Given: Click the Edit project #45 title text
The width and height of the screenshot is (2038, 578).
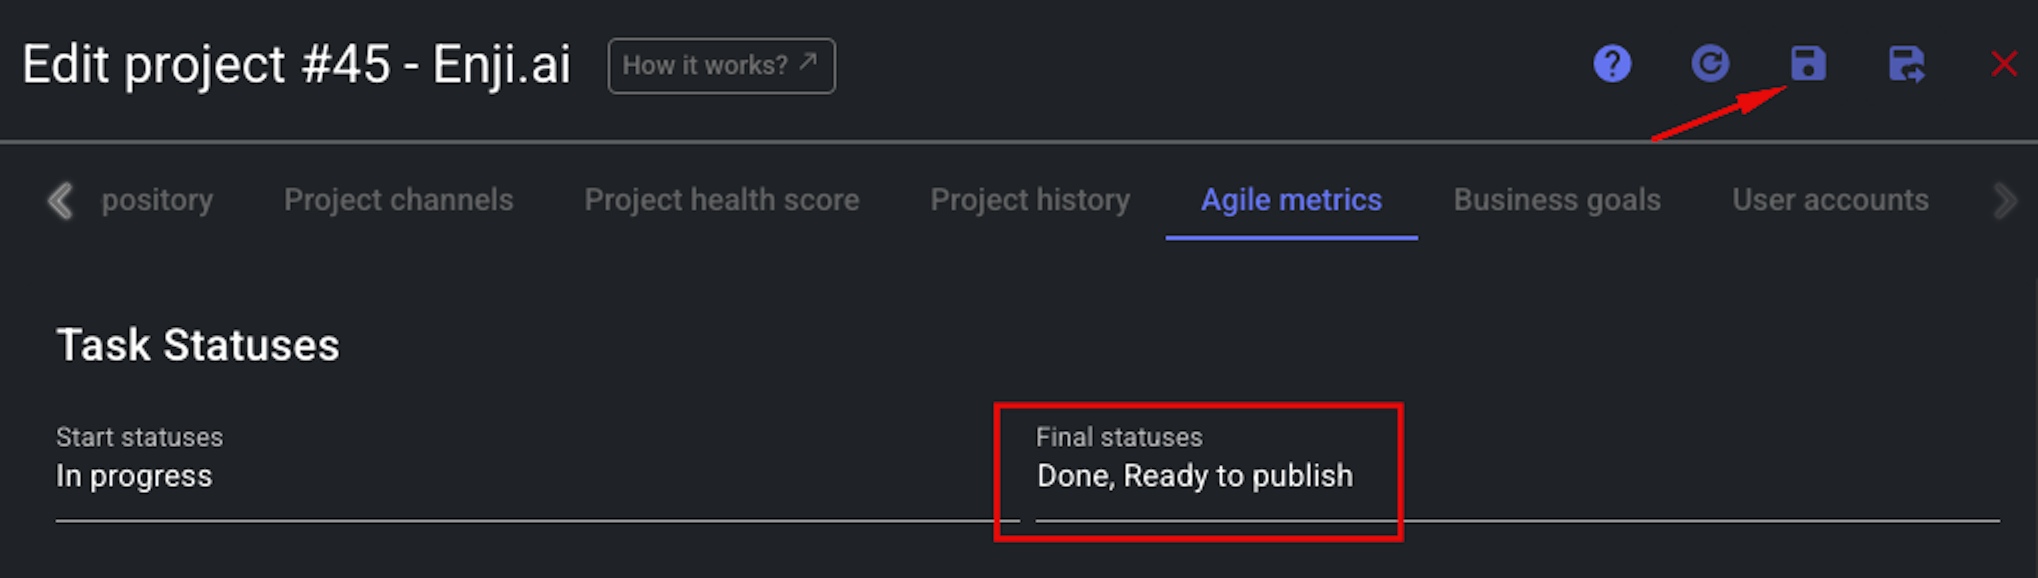Looking at the screenshot, I should 296,66.
